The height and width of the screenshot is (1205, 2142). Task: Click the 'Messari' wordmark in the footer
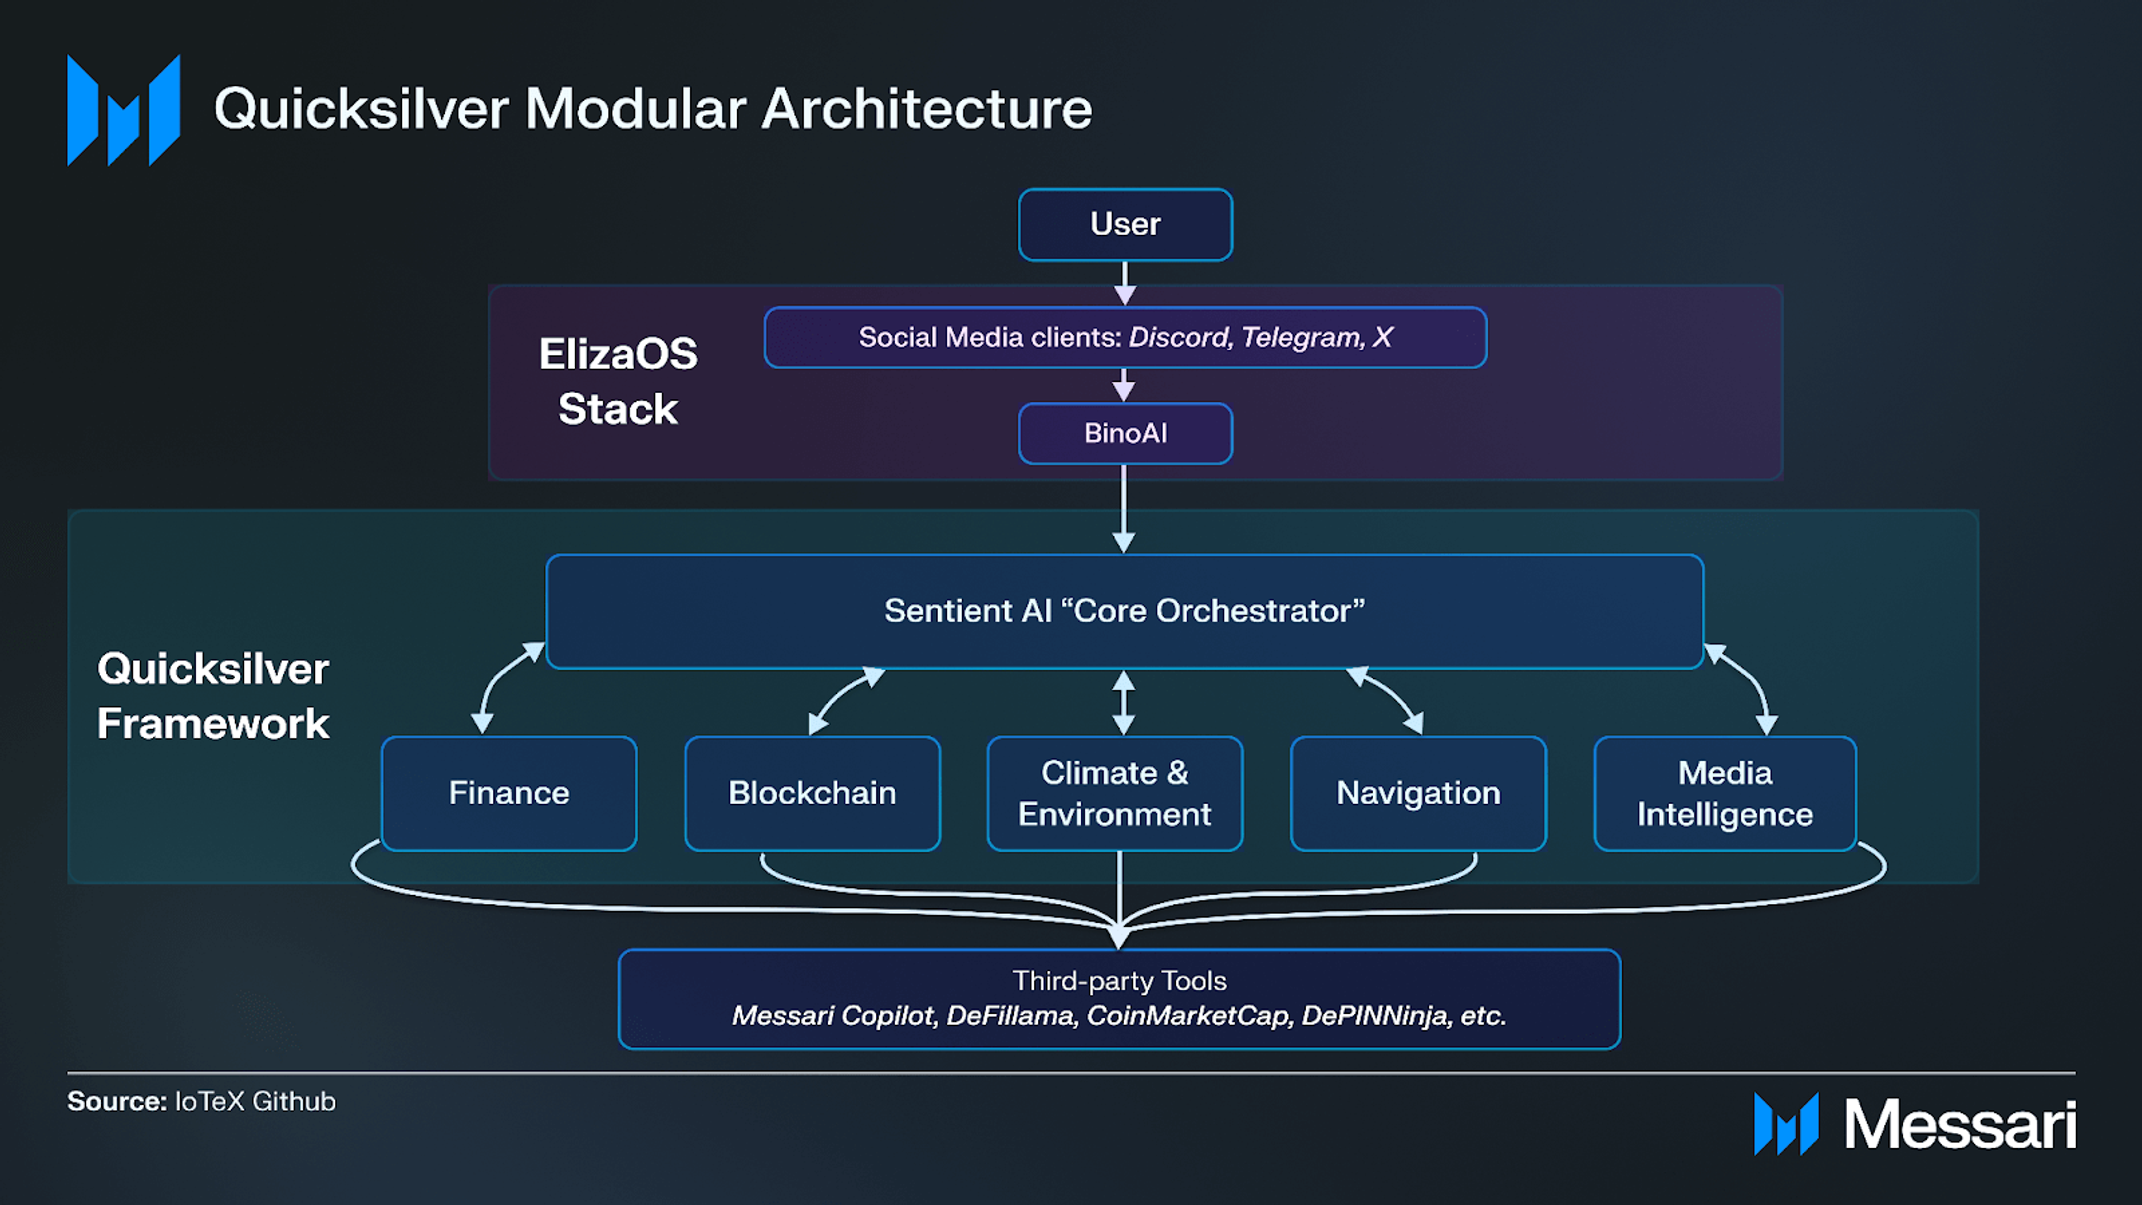click(1959, 1125)
